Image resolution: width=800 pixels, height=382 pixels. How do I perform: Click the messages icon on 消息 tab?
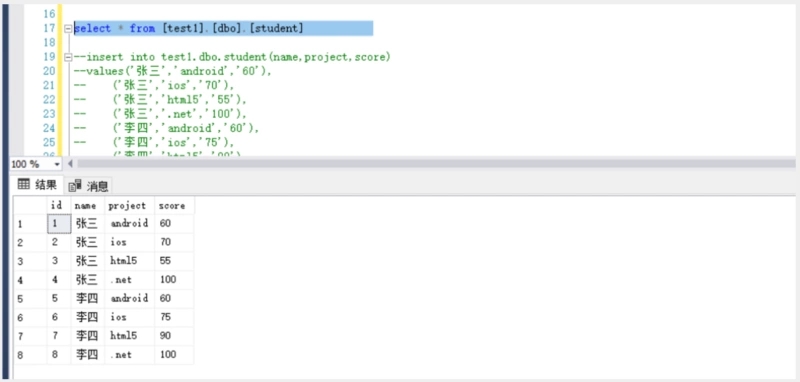tap(75, 186)
